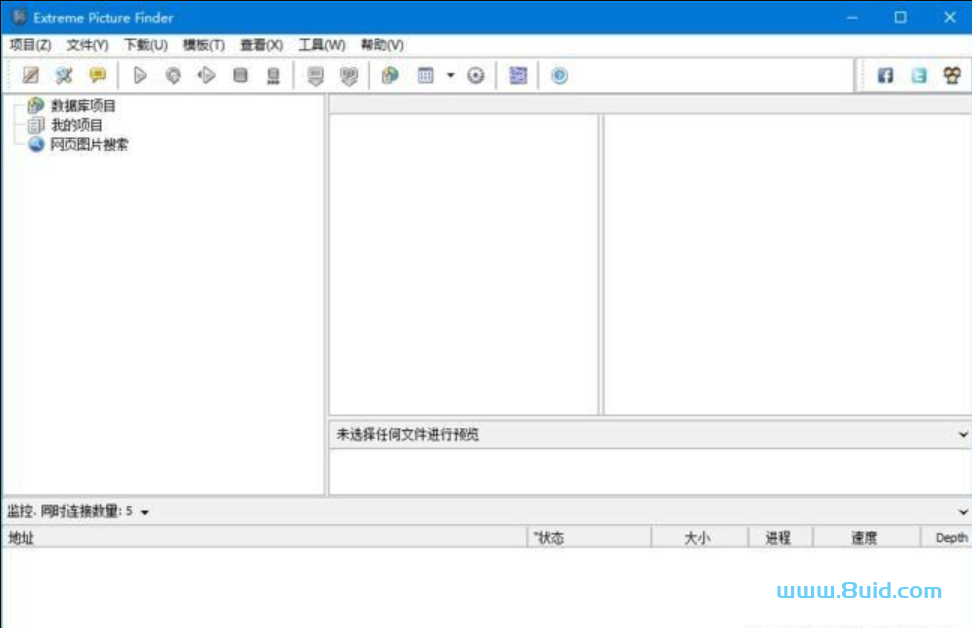Collapse the 监控 panel using its chevron
972x628 pixels.
(x=963, y=512)
